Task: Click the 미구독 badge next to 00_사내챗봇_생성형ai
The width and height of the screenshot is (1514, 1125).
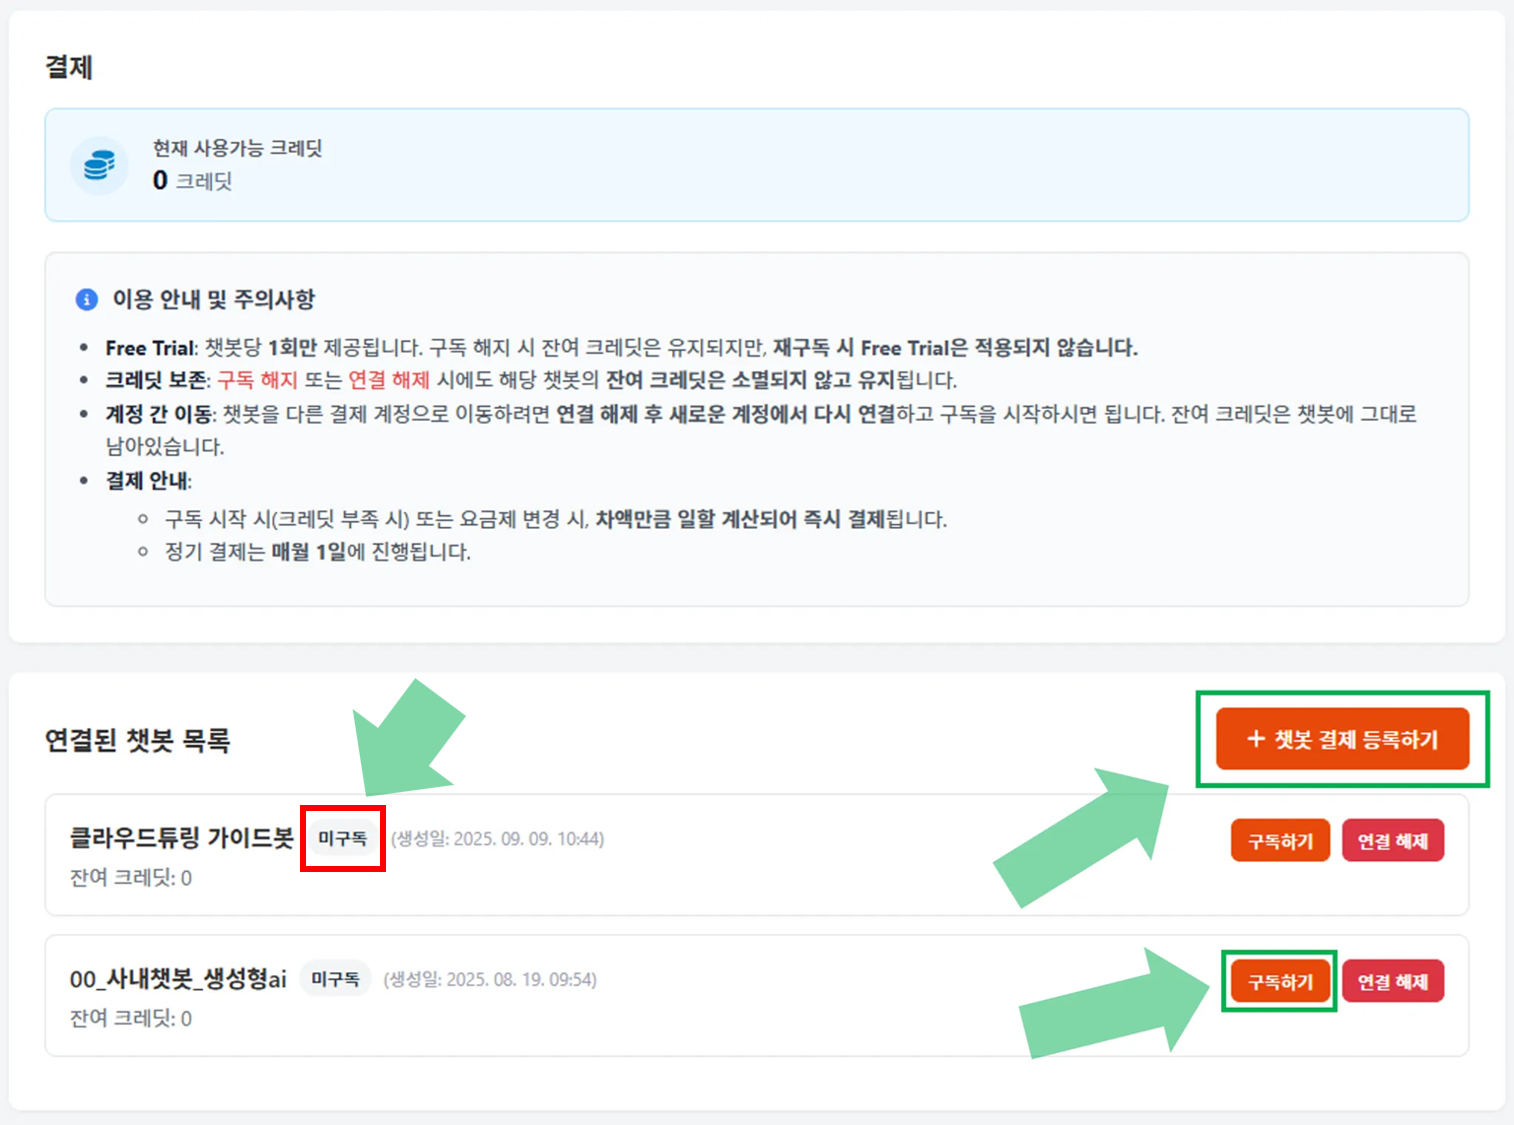Action: tap(335, 979)
